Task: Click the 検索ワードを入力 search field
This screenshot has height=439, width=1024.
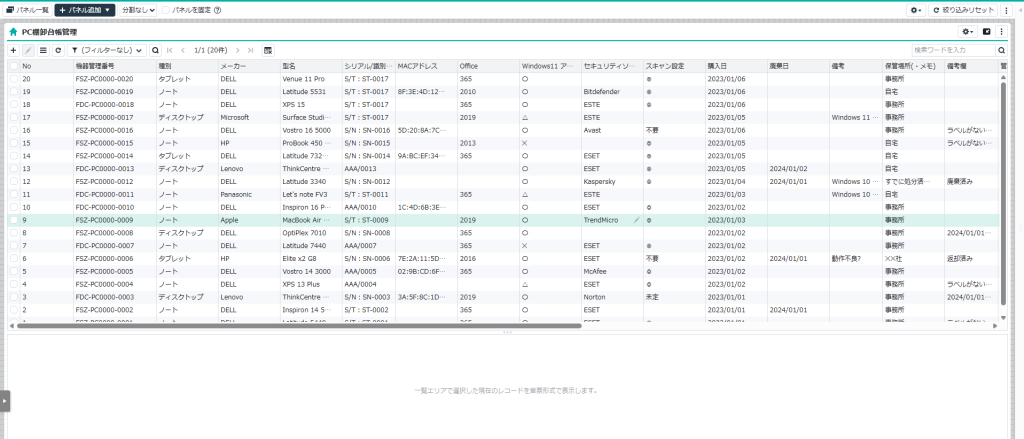Action: coord(953,50)
